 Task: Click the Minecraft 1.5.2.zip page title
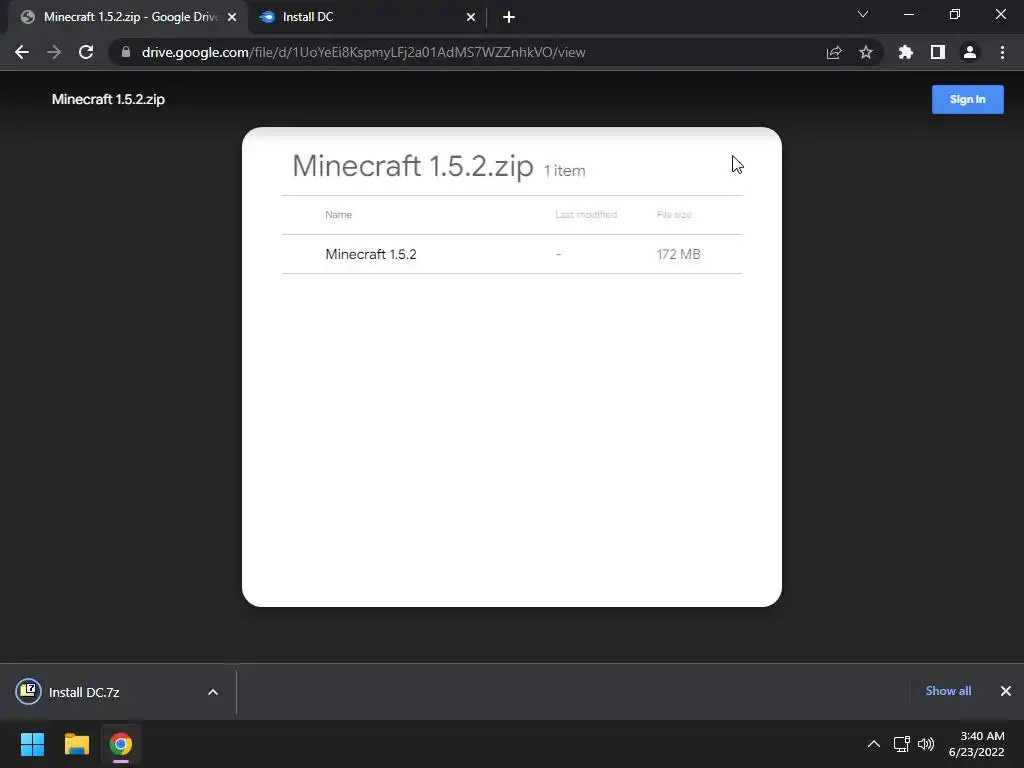pos(108,99)
